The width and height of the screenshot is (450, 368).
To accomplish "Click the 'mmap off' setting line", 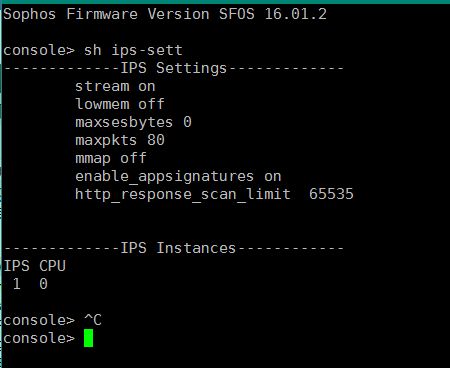I will tap(111, 158).
